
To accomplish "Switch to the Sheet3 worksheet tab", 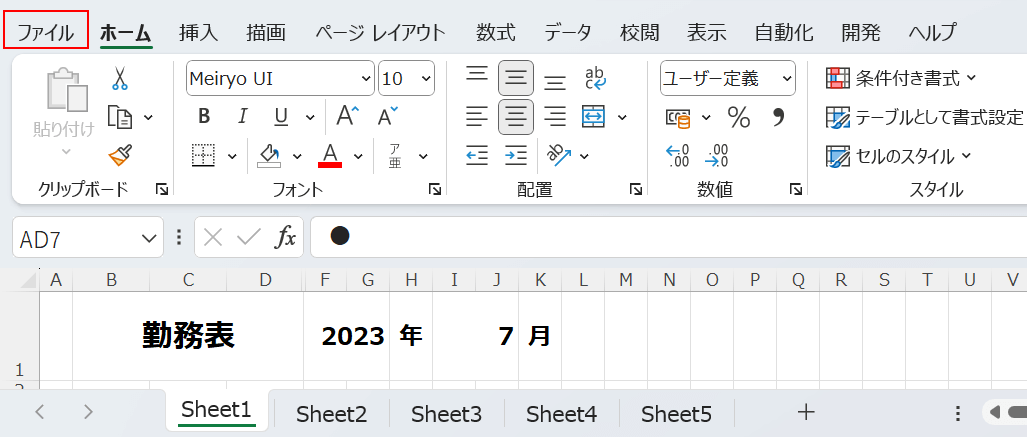I will click(x=446, y=413).
